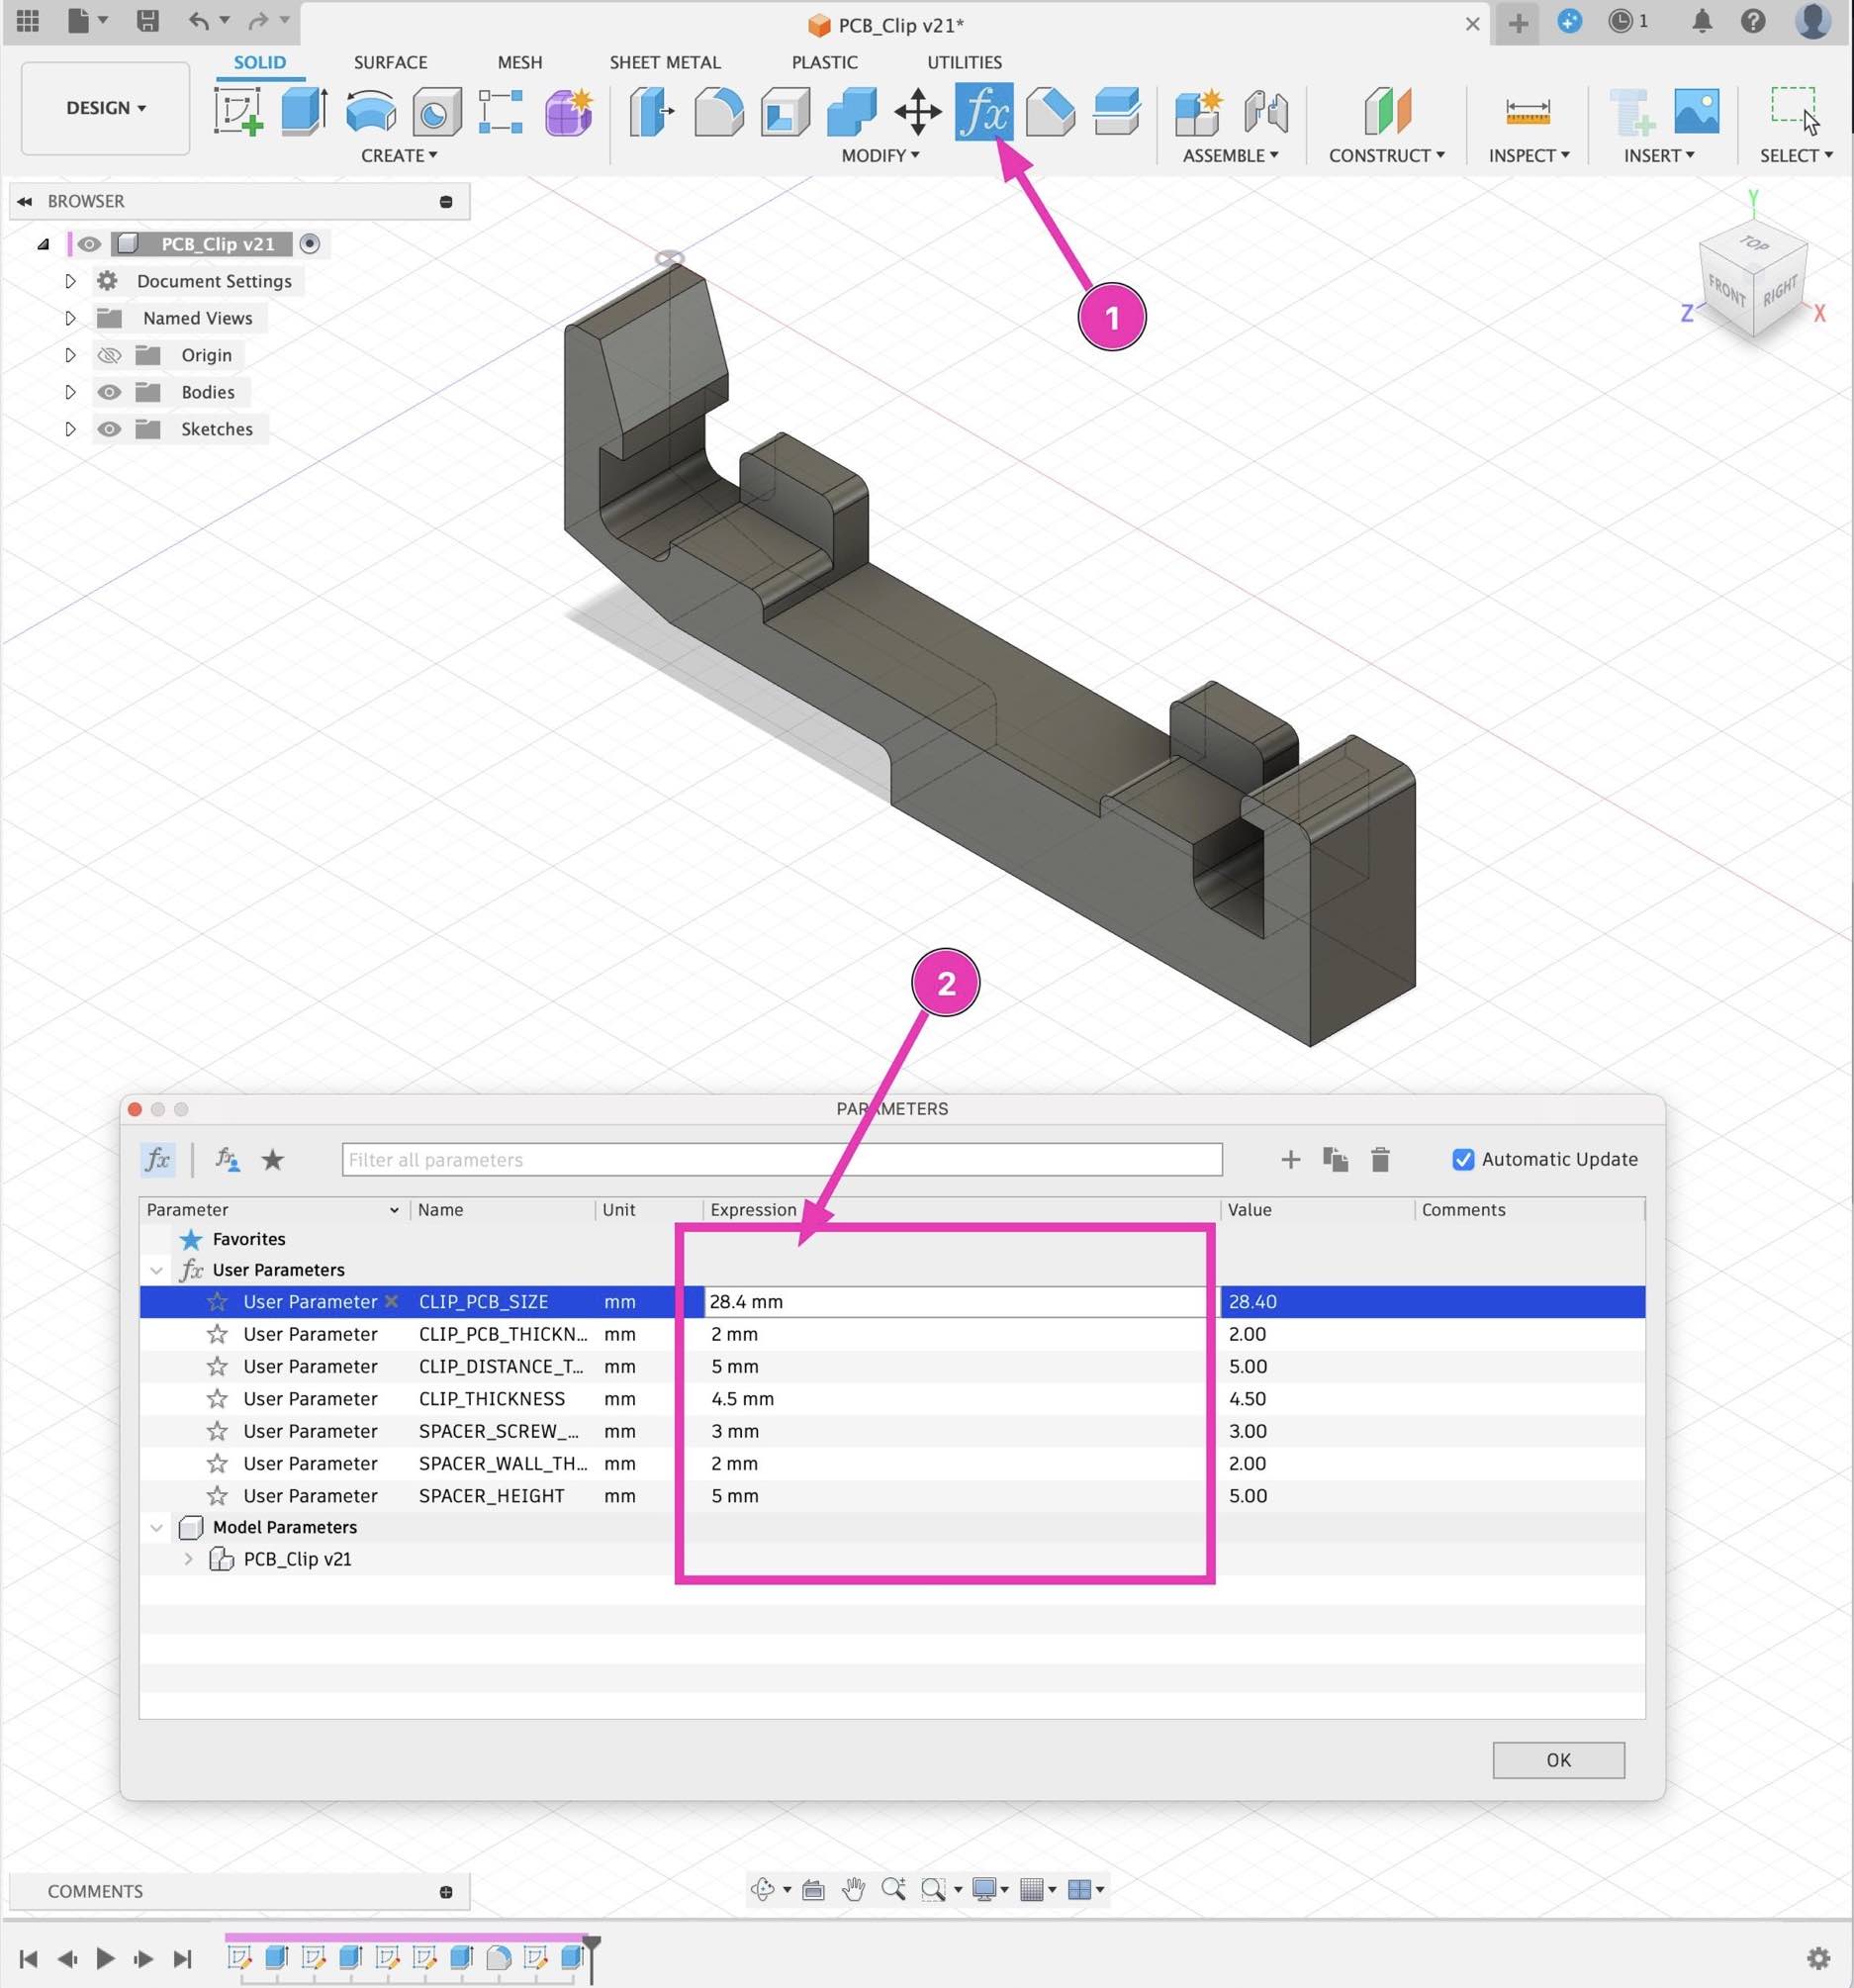Image resolution: width=1854 pixels, height=1988 pixels.
Task: Play the timeline
Action: (105, 1958)
